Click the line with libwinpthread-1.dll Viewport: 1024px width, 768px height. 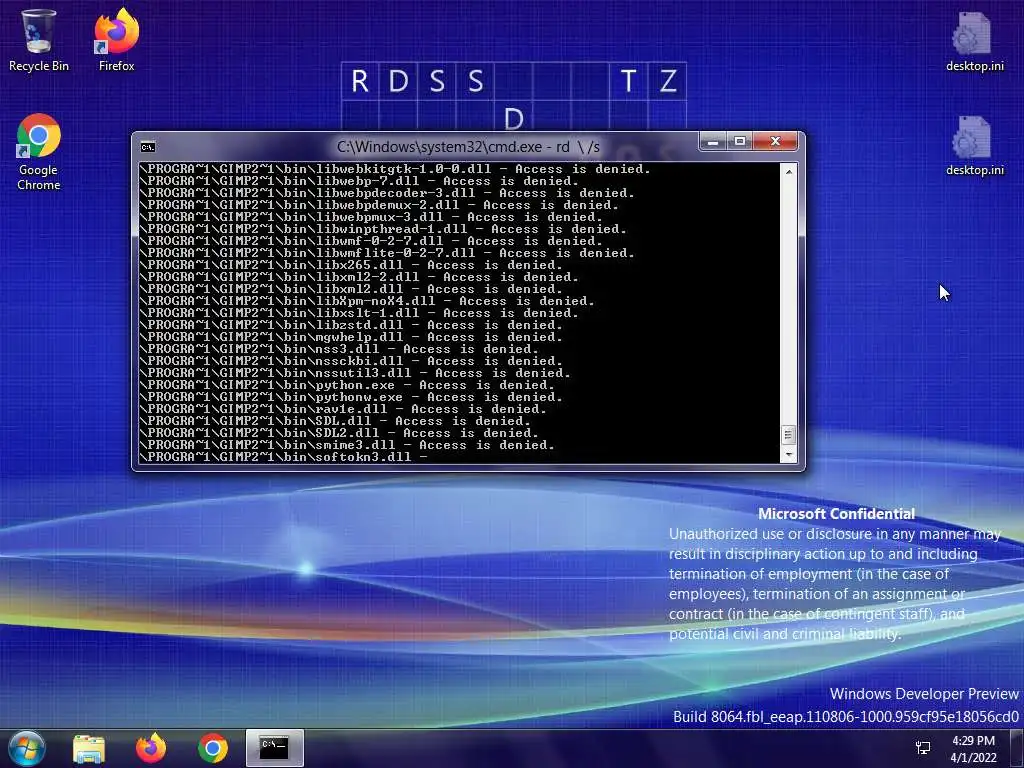[x=383, y=229]
